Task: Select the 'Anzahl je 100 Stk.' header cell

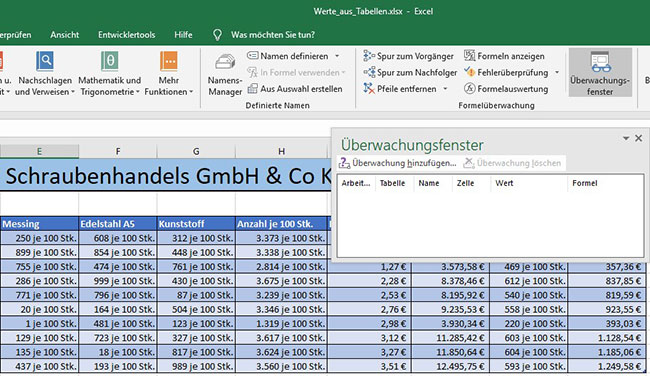Action: click(x=281, y=224)
